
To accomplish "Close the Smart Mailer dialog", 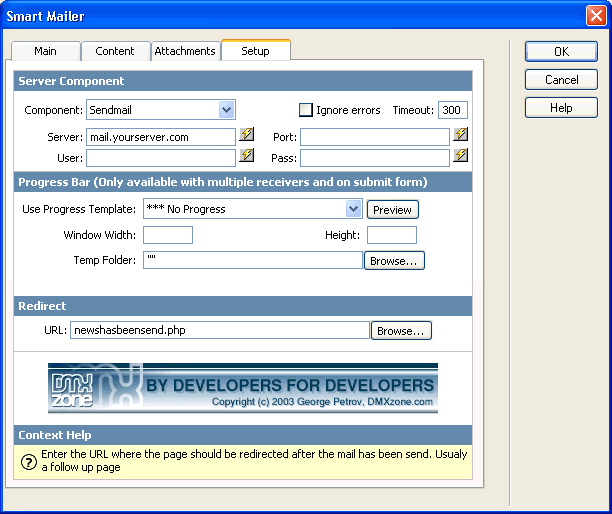I will 596,16.
